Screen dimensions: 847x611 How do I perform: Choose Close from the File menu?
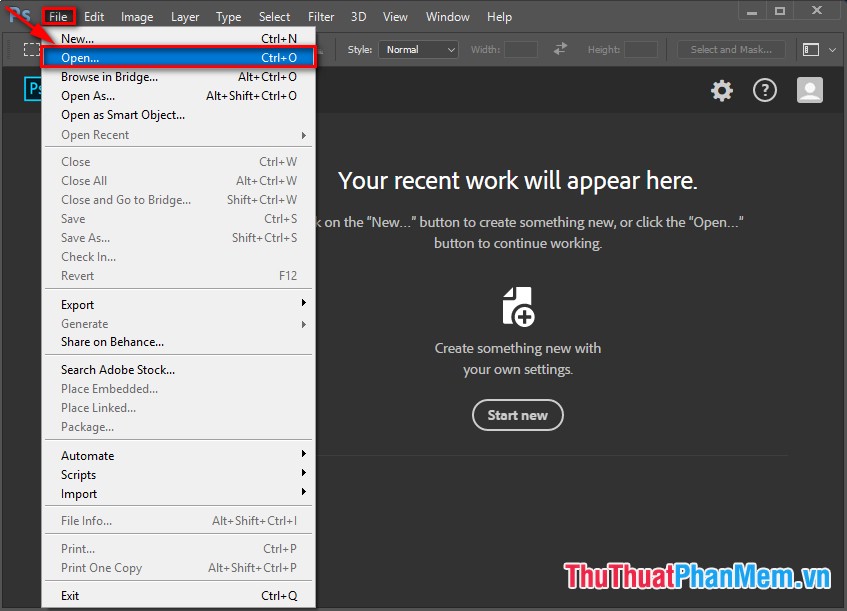point(178,162)
